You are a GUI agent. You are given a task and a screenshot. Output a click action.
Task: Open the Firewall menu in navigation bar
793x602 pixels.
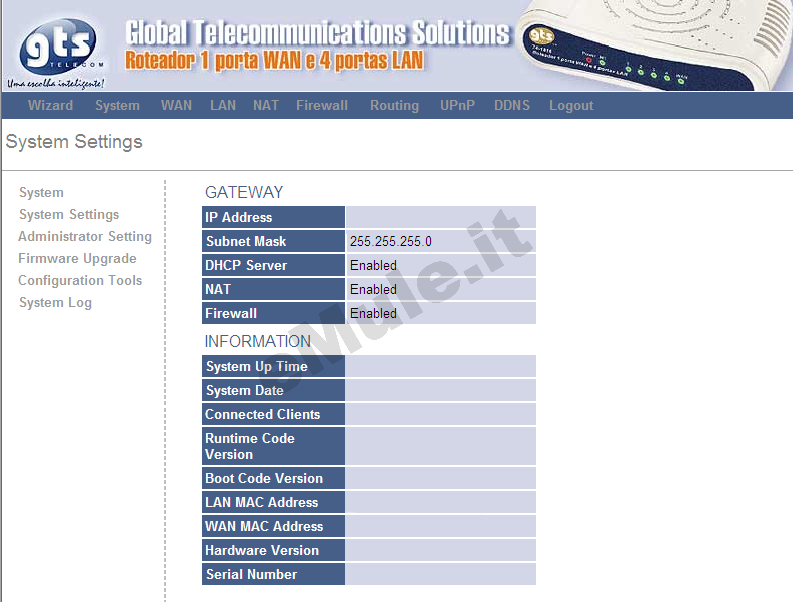[322, 105]
